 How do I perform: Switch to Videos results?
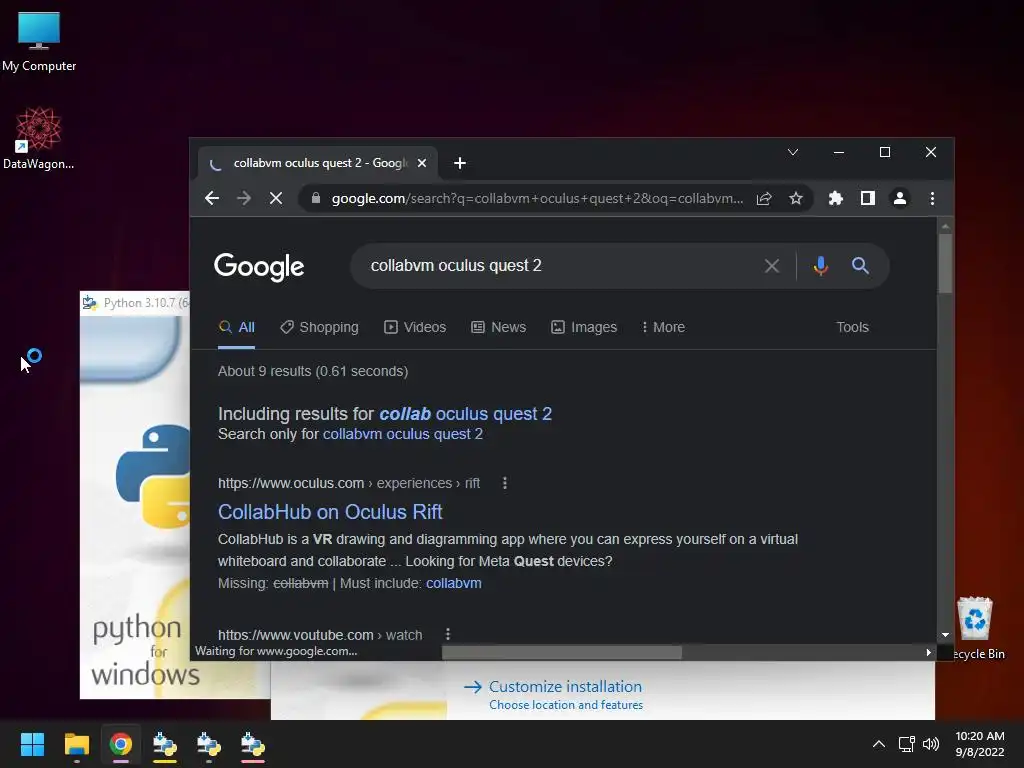[415, 327]
